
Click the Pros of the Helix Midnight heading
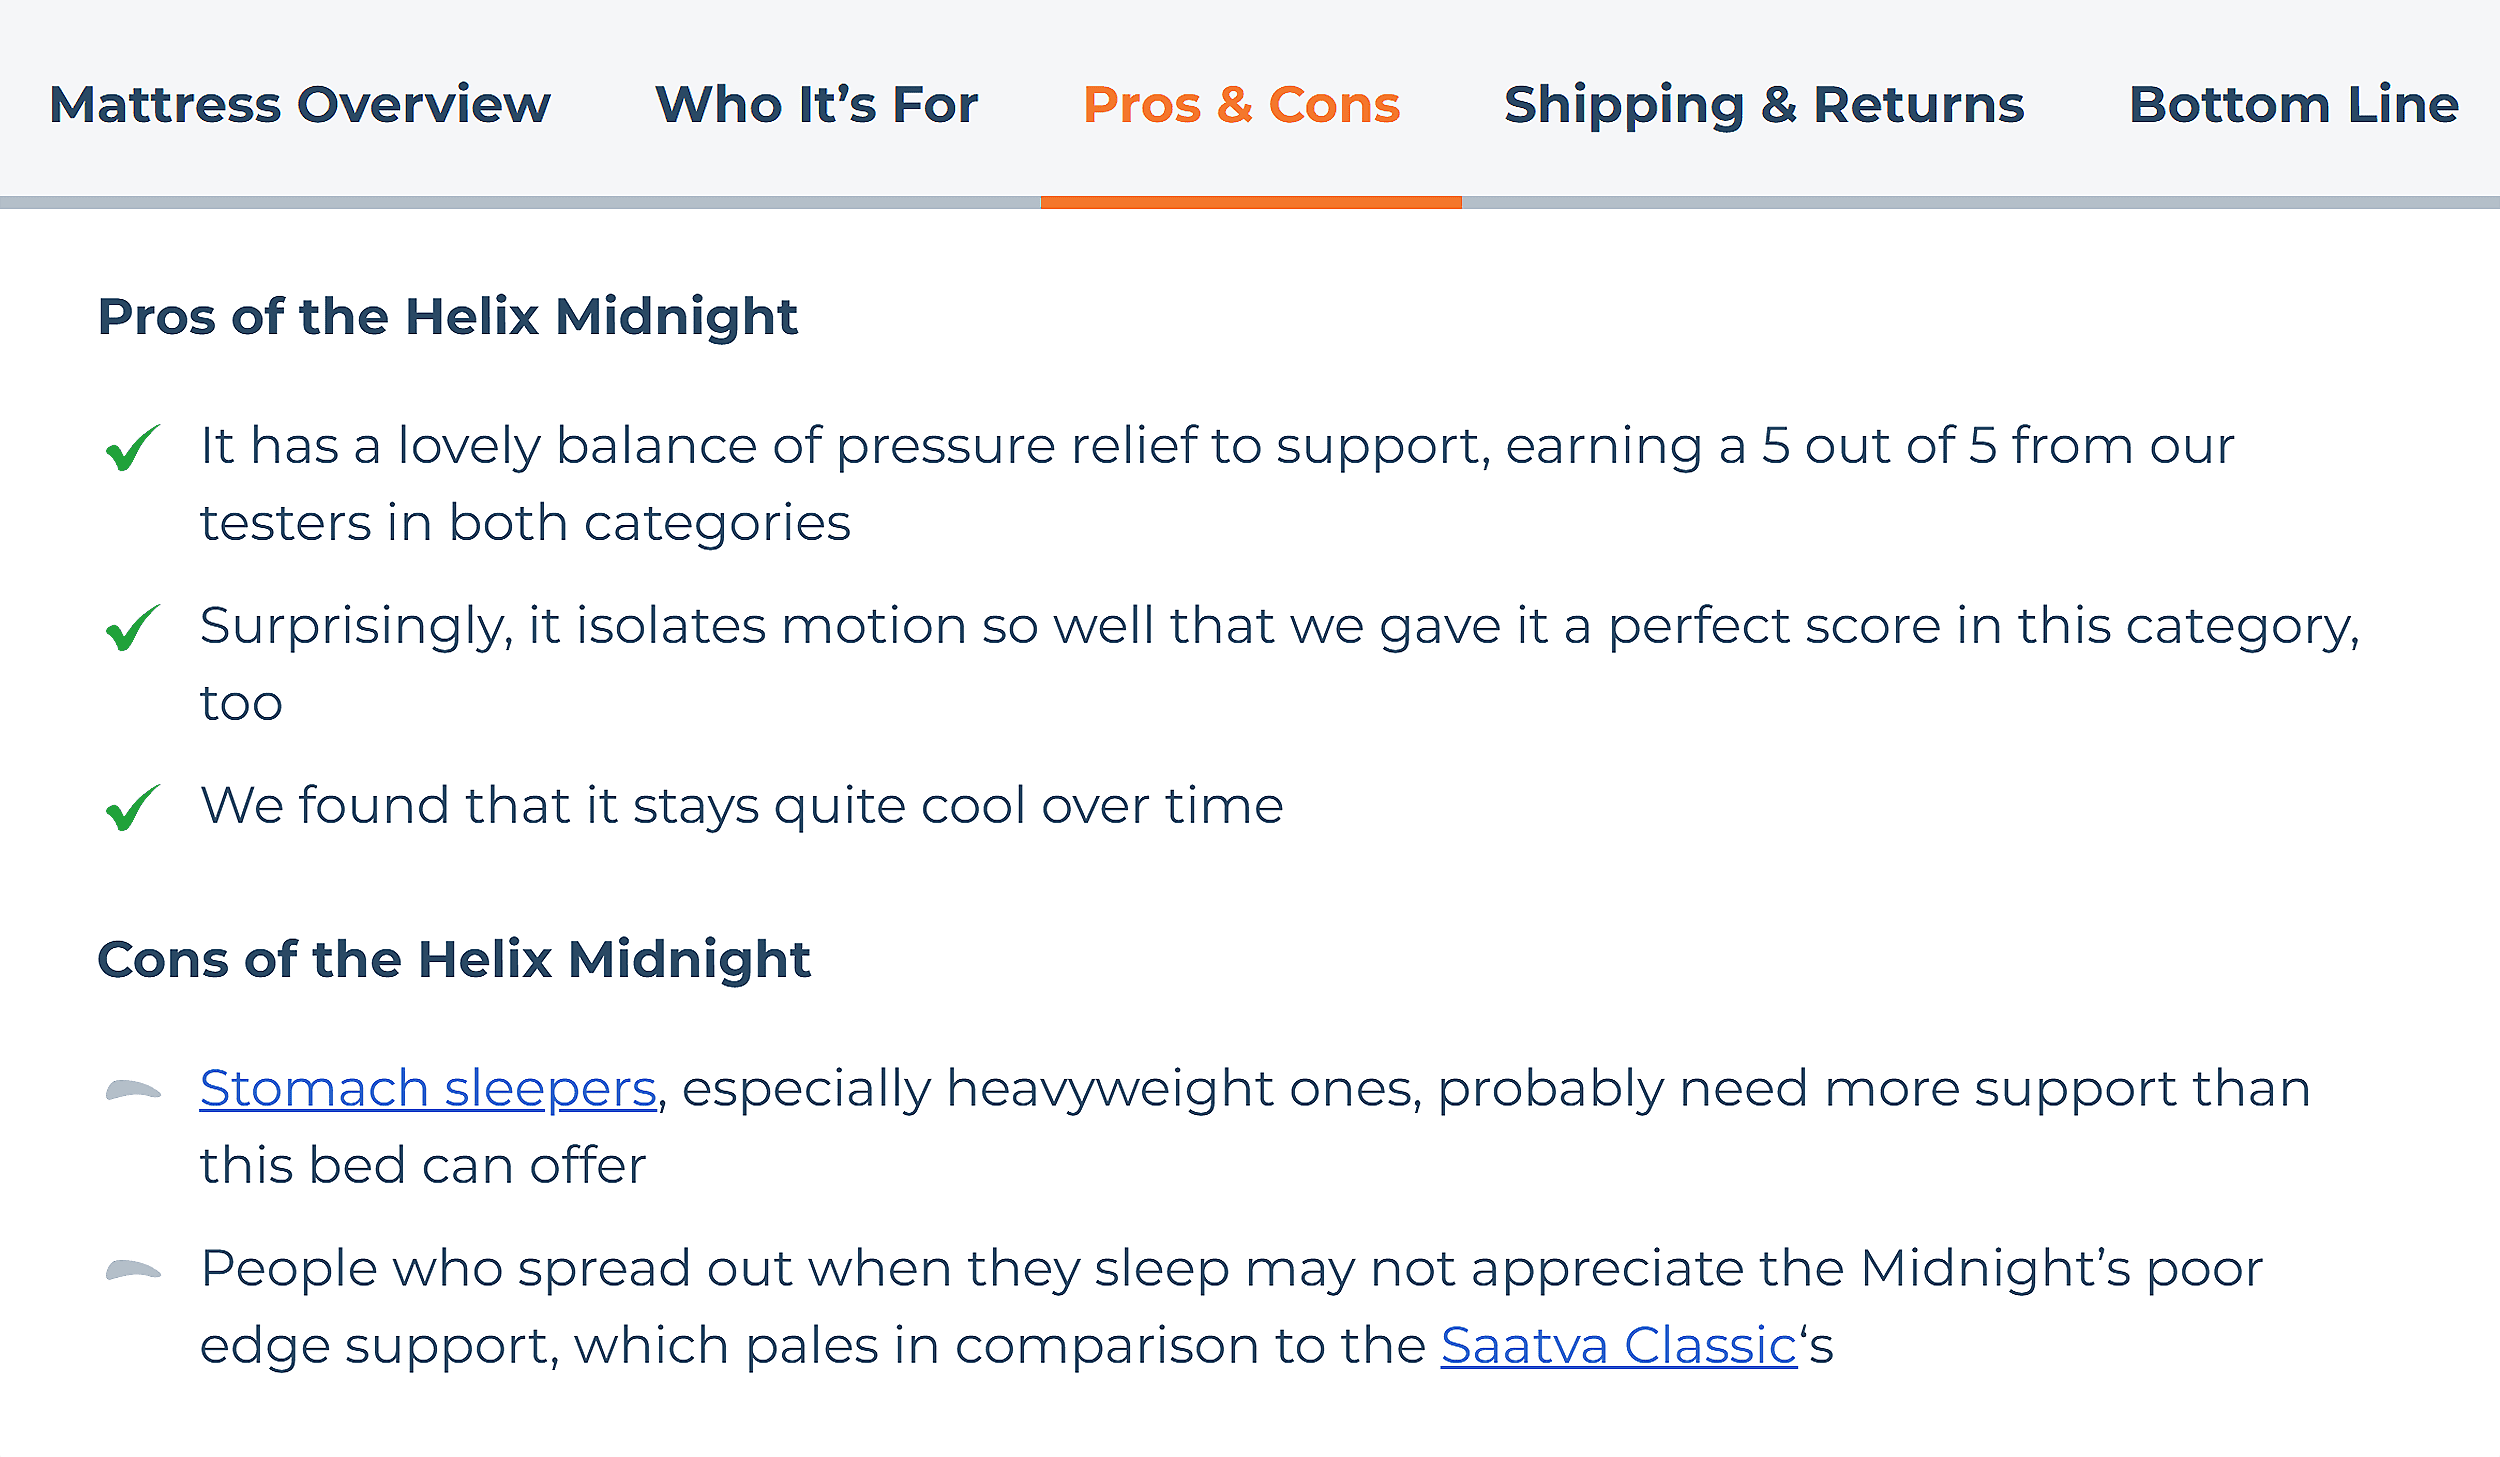click(448, 317)
